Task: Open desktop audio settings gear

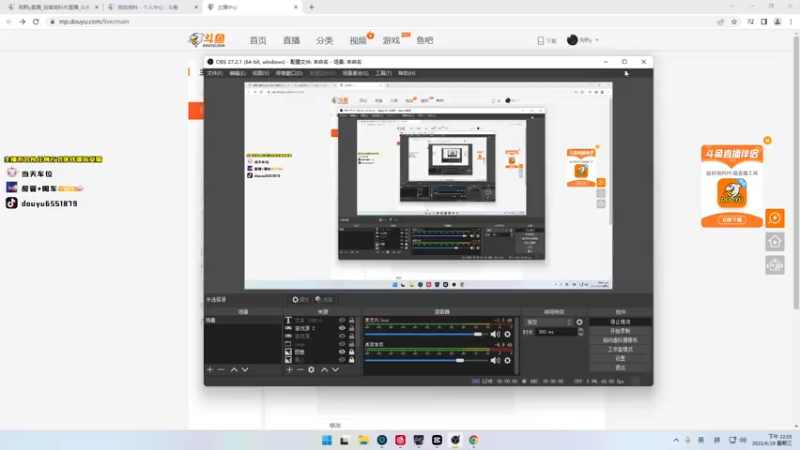Action: (x=507, y=360)
